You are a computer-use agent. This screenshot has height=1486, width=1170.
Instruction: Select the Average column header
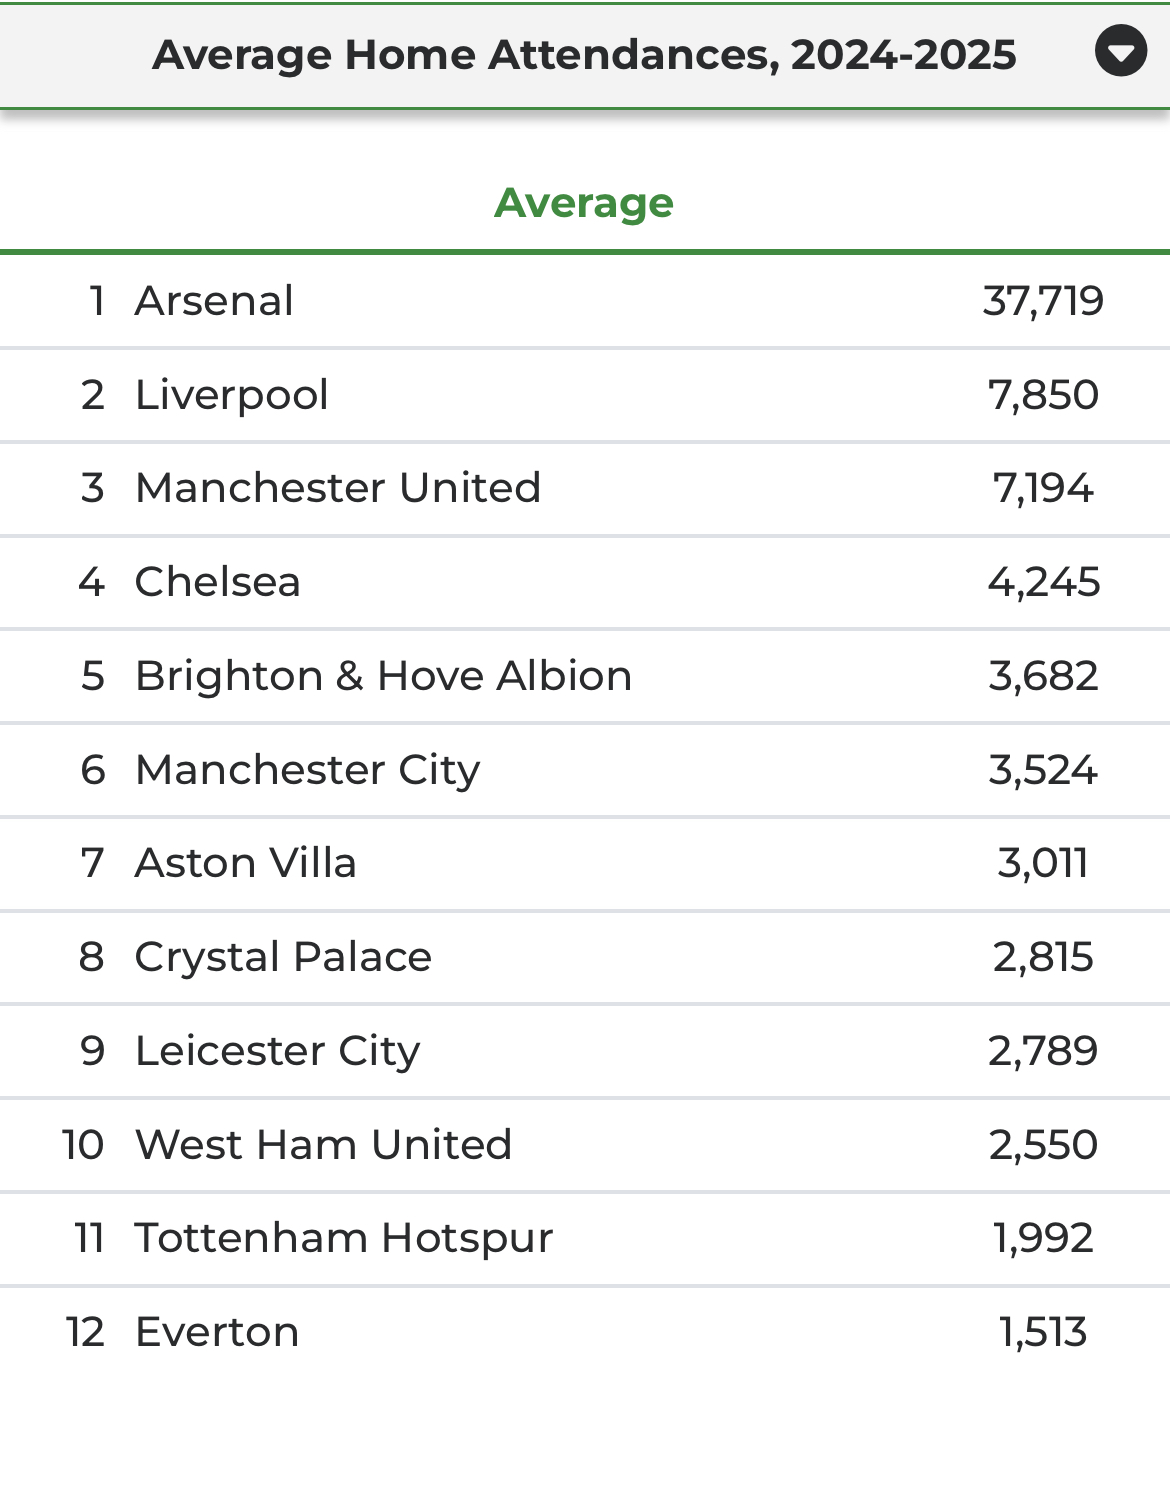pyautogui.click(x=584, y=203)
